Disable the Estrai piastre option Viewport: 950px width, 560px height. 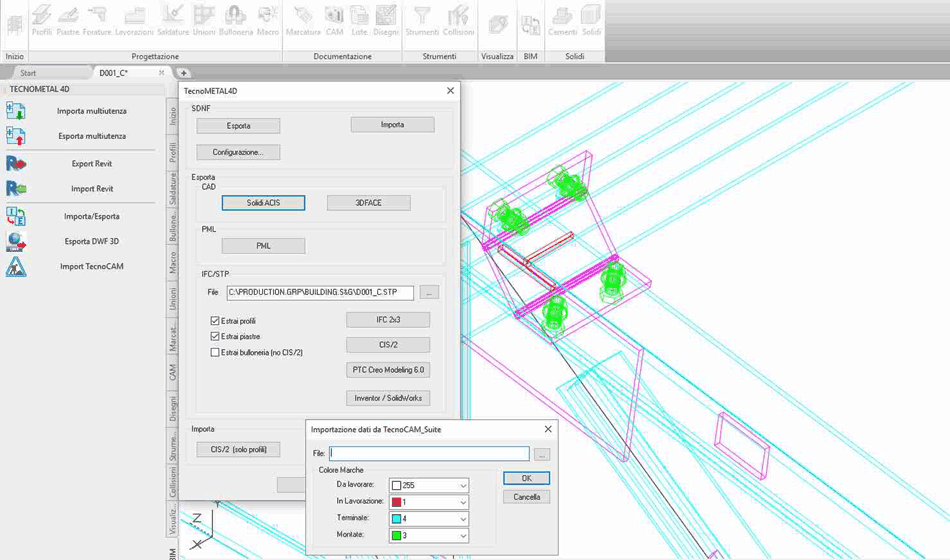click(215, 337)
